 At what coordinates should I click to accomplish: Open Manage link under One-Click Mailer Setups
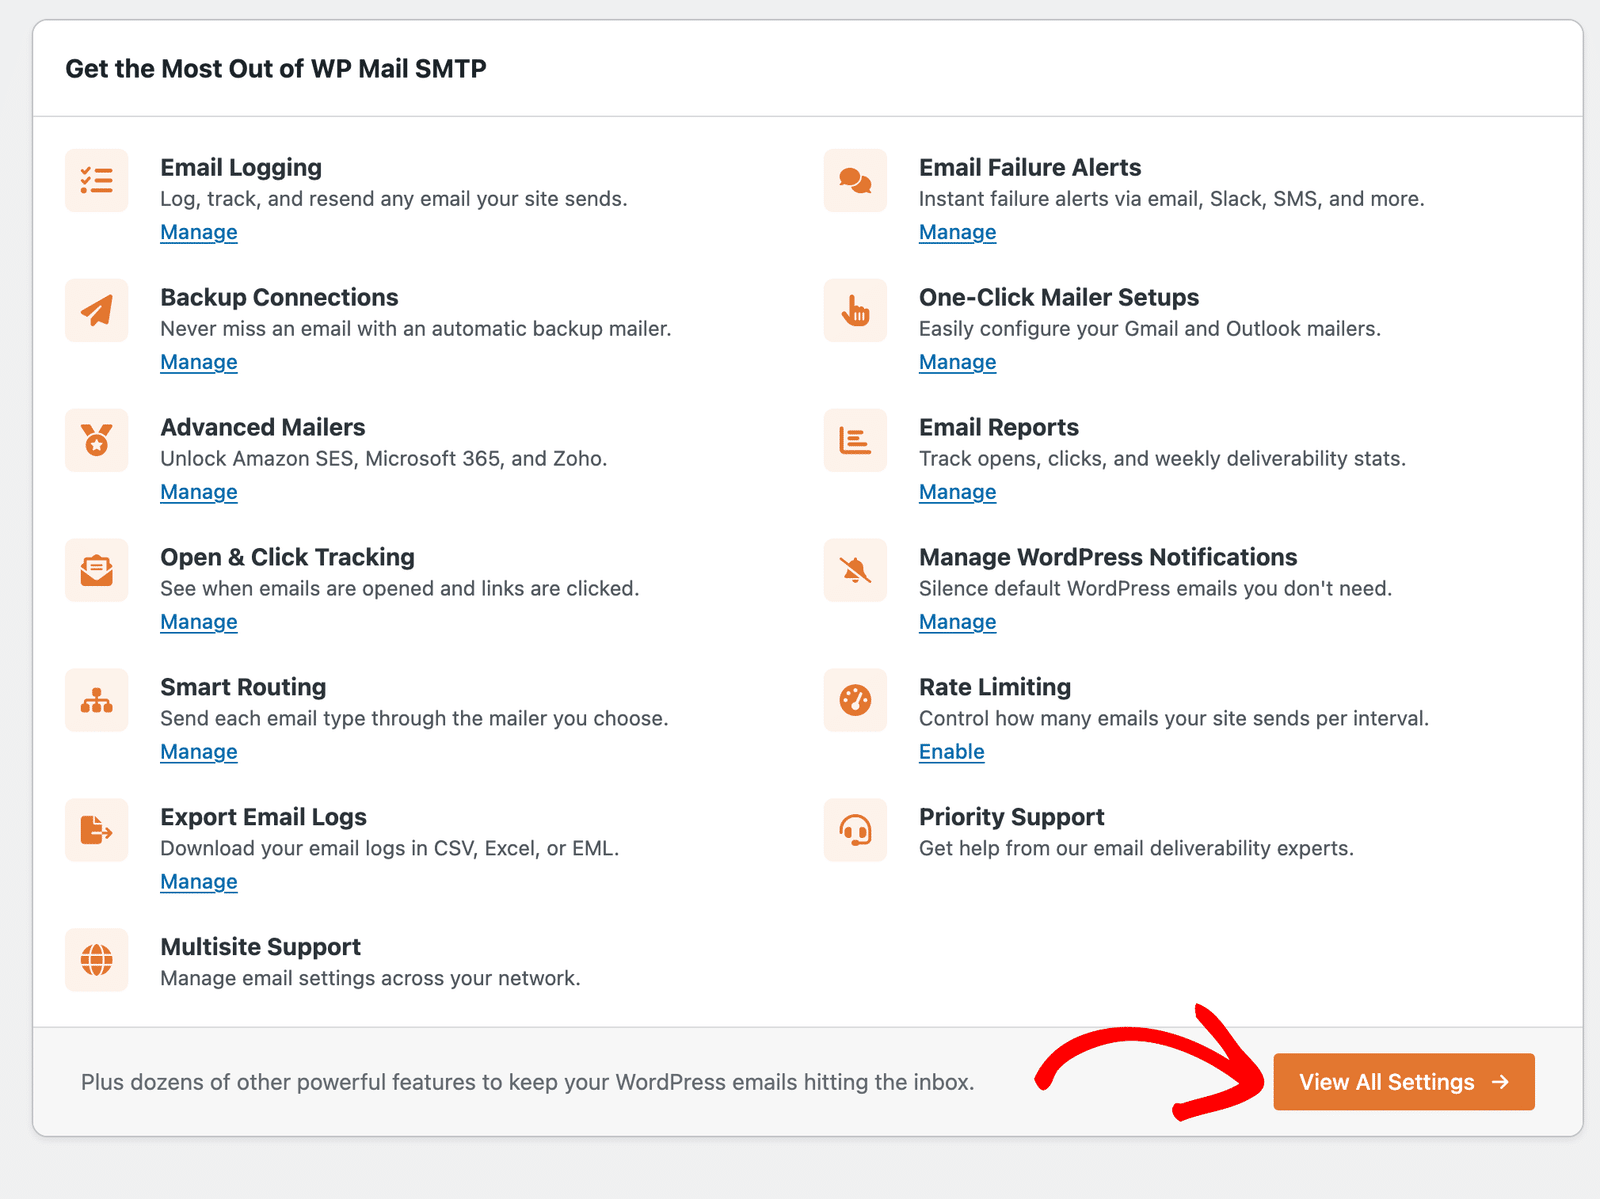coord(957,362)
